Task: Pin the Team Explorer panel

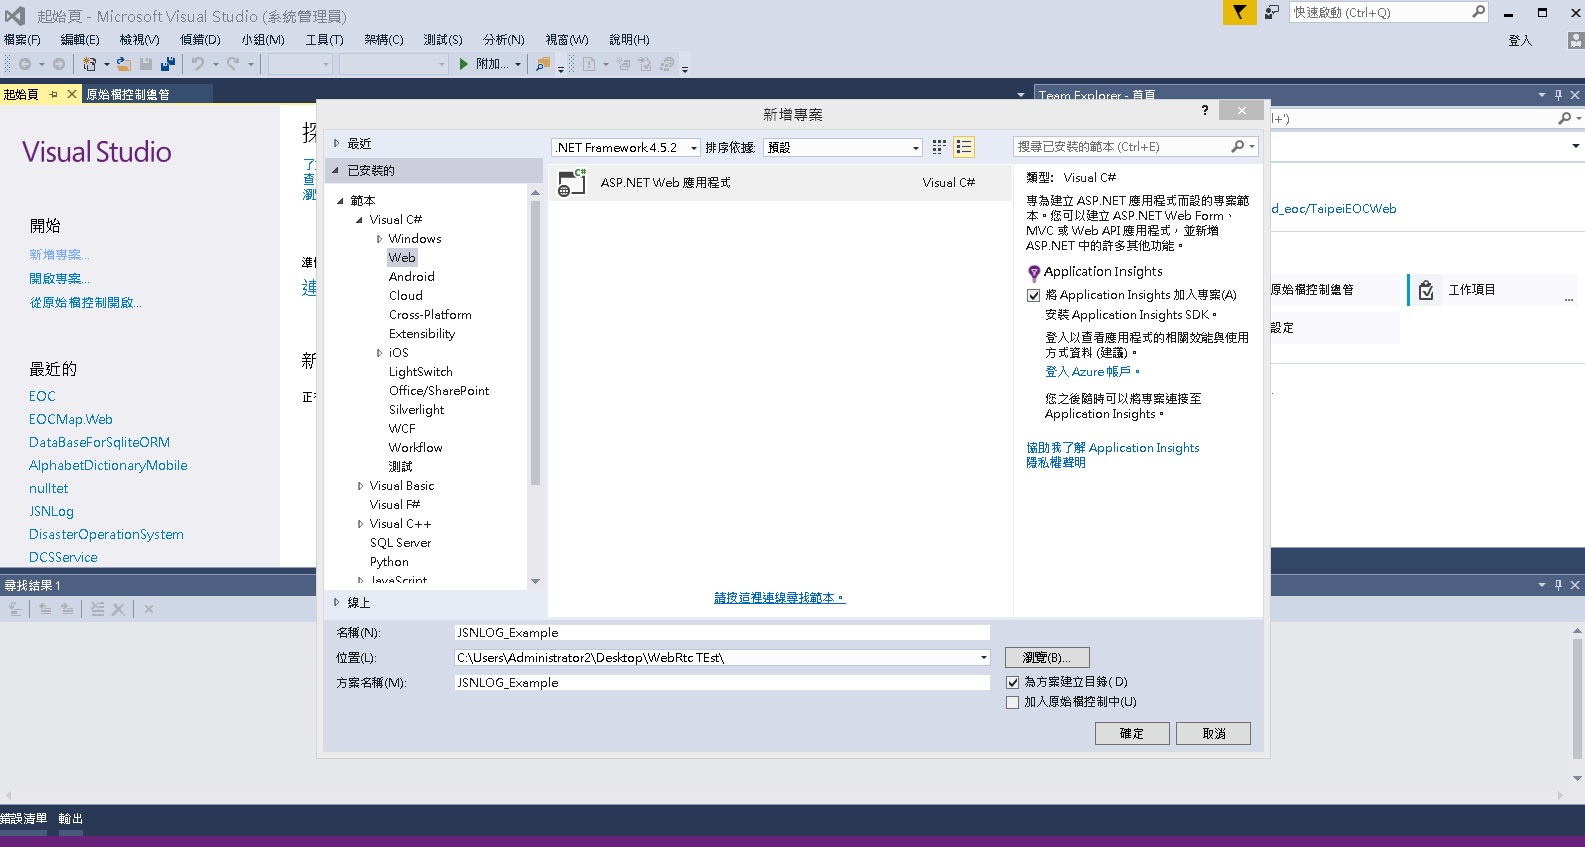Action: tap(1558, 95)
